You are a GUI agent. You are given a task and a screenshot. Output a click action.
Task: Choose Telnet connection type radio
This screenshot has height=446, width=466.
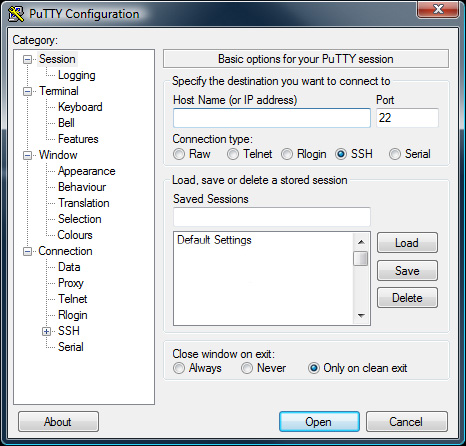tap(233, 154)
